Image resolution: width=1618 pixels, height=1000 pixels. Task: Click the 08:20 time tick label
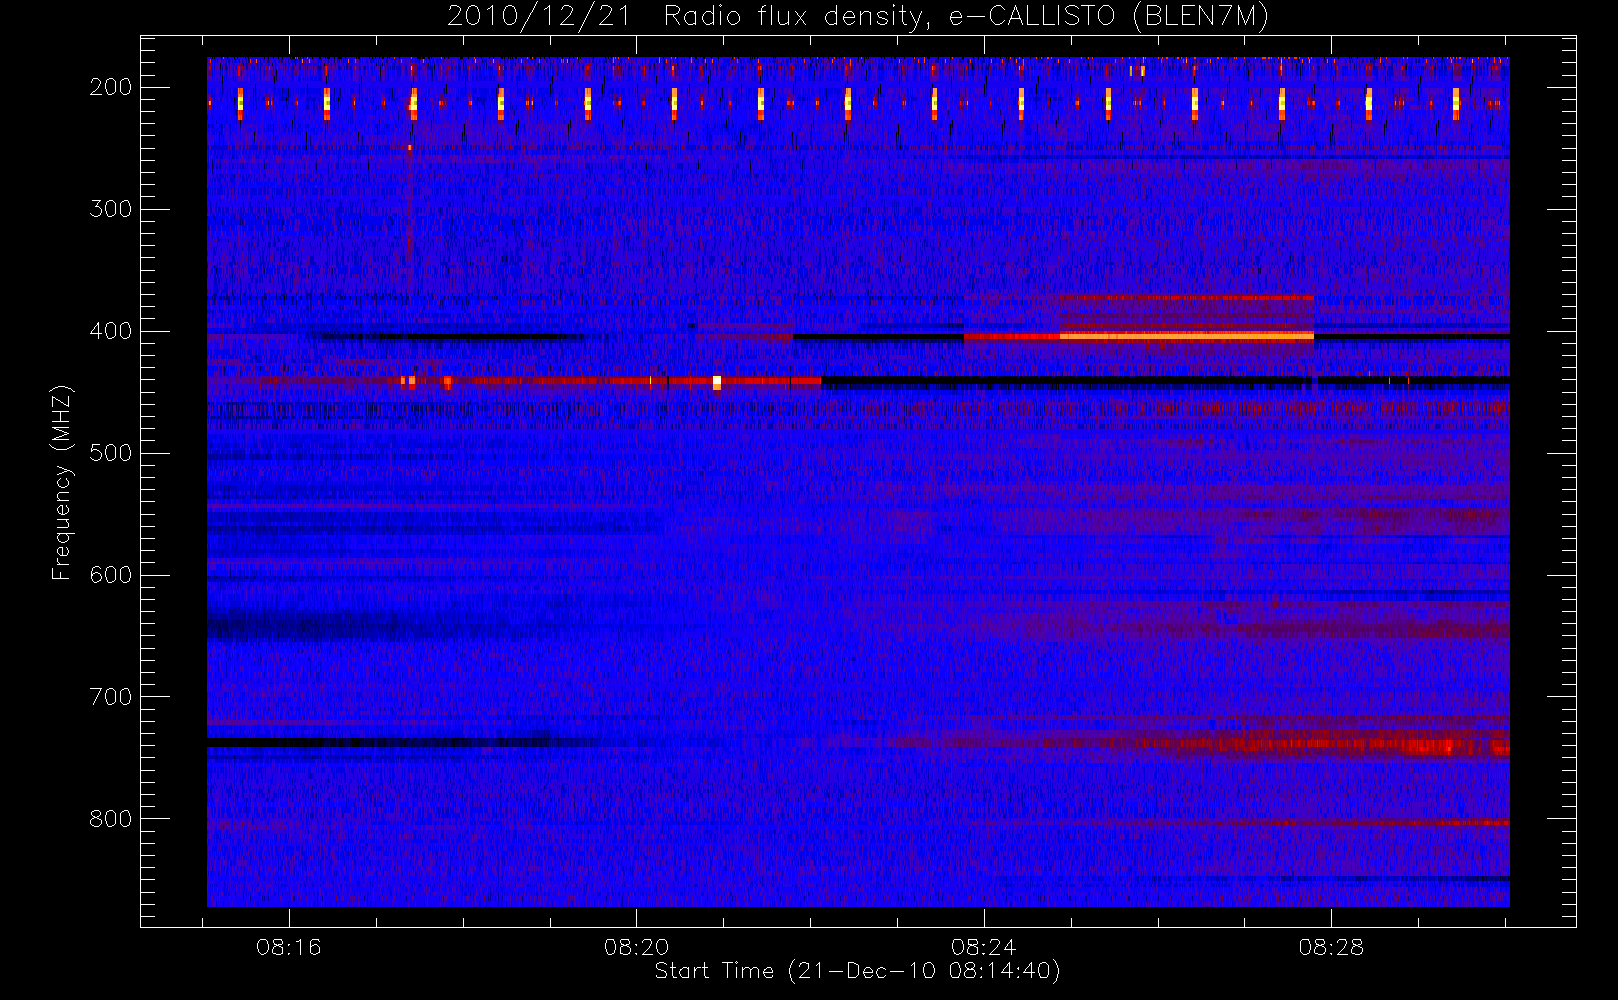tap(636, 947)
